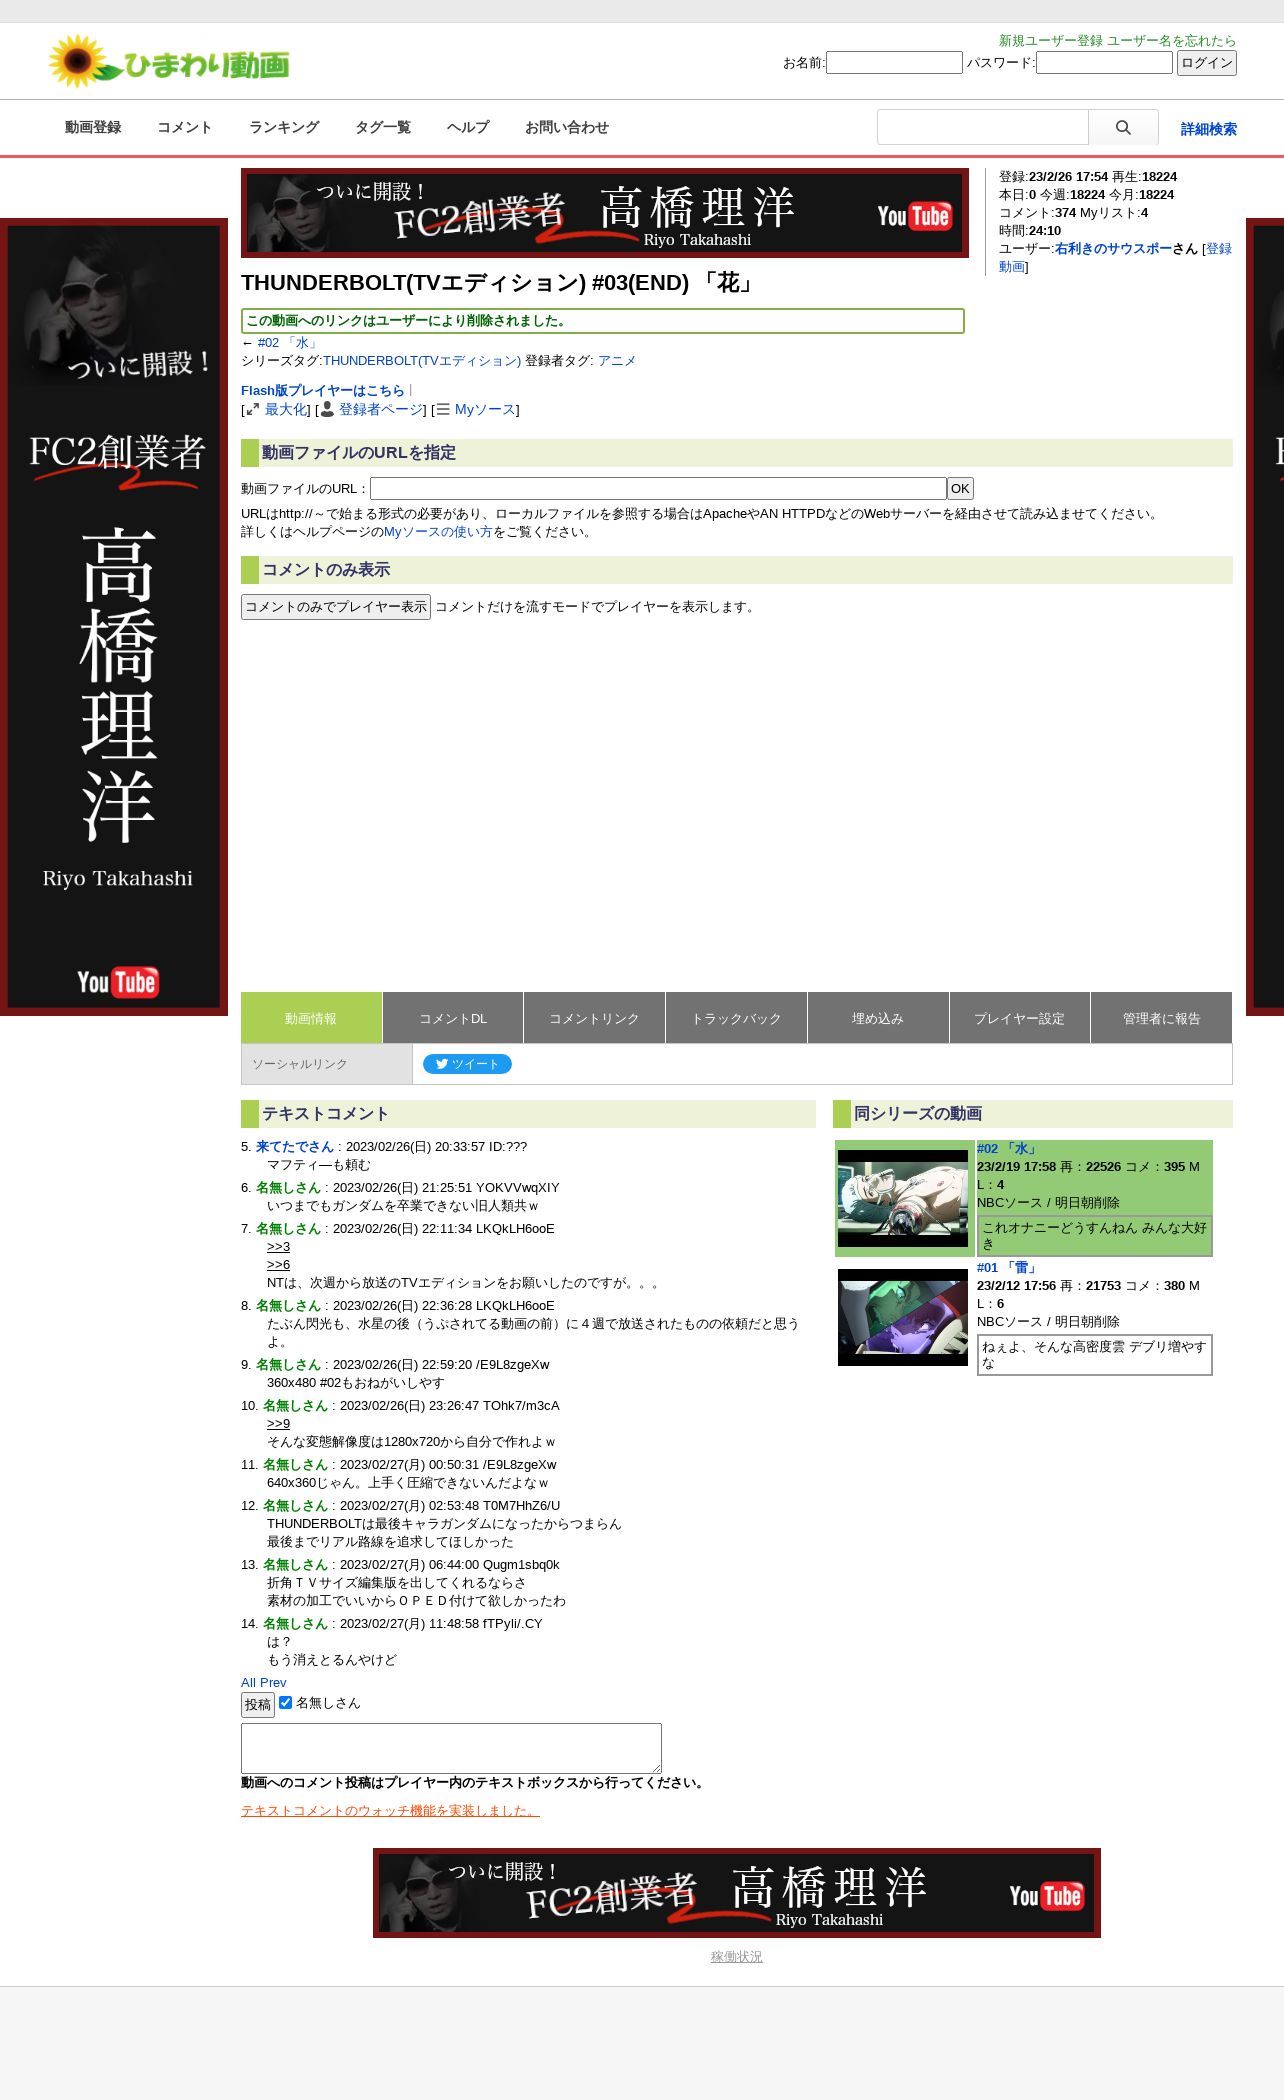Open the 動画登録 menu item
Screen dimensions: 1284x2100
coord(93,127)
